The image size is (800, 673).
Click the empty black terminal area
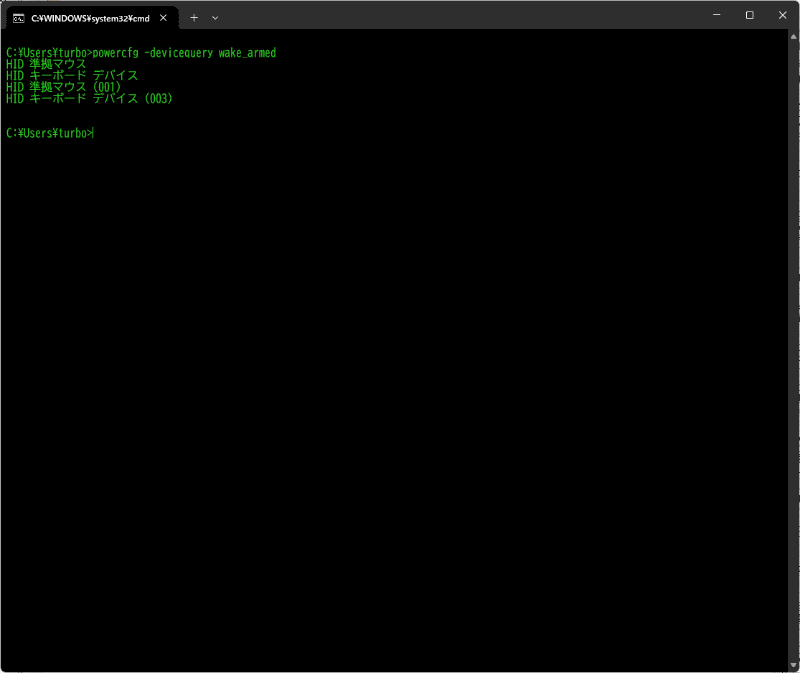pos(400,400)
